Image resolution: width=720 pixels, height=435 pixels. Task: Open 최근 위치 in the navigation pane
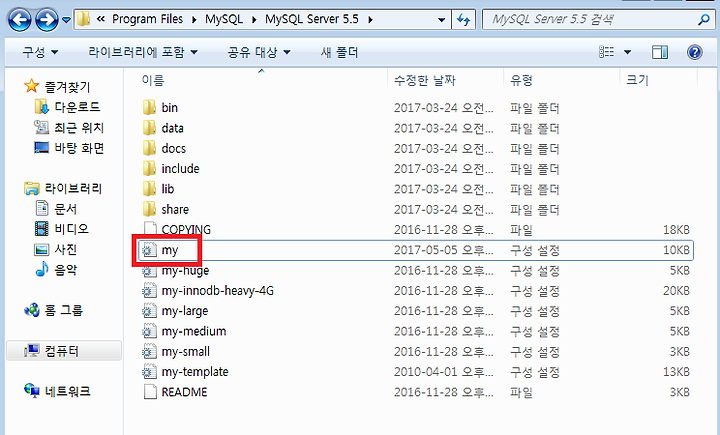point(79,127)
